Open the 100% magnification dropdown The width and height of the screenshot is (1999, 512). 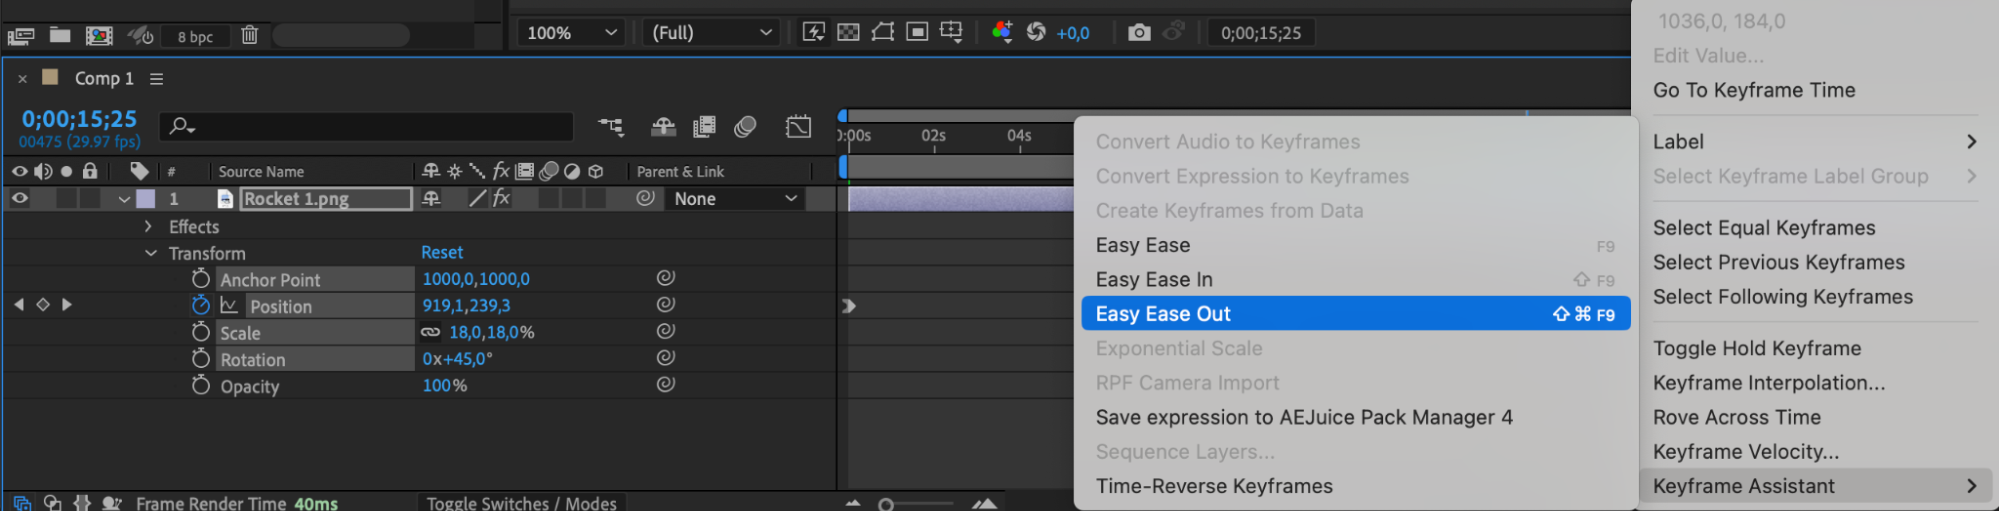(571, 33)
